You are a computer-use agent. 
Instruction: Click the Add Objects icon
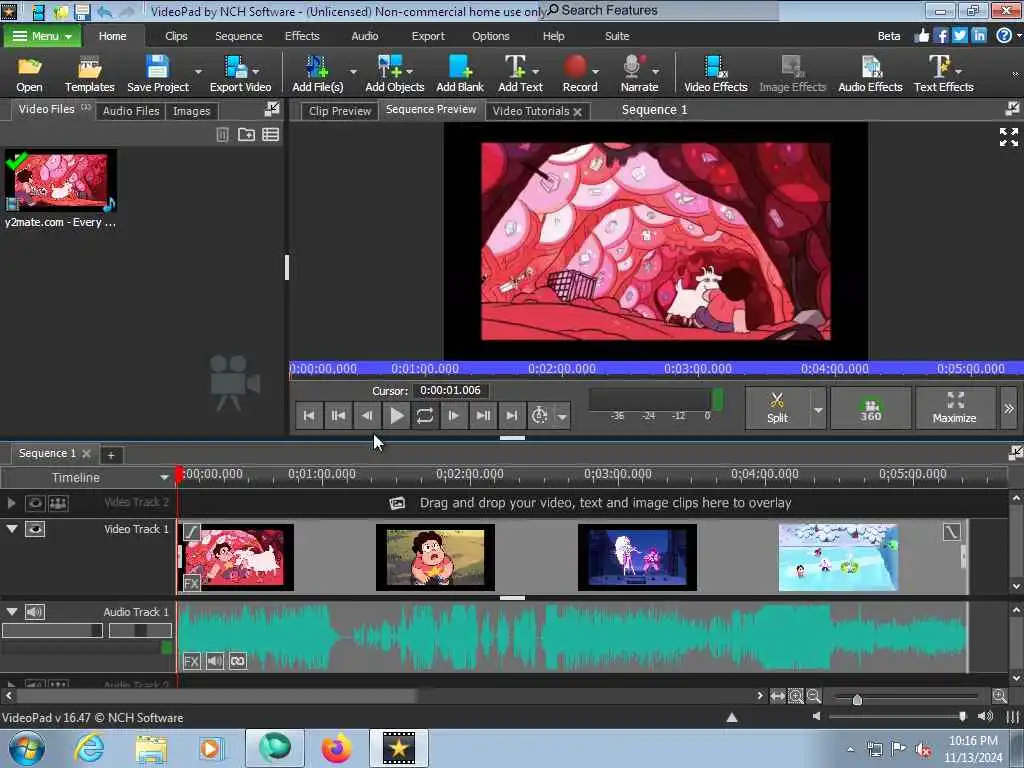[394, 74]
